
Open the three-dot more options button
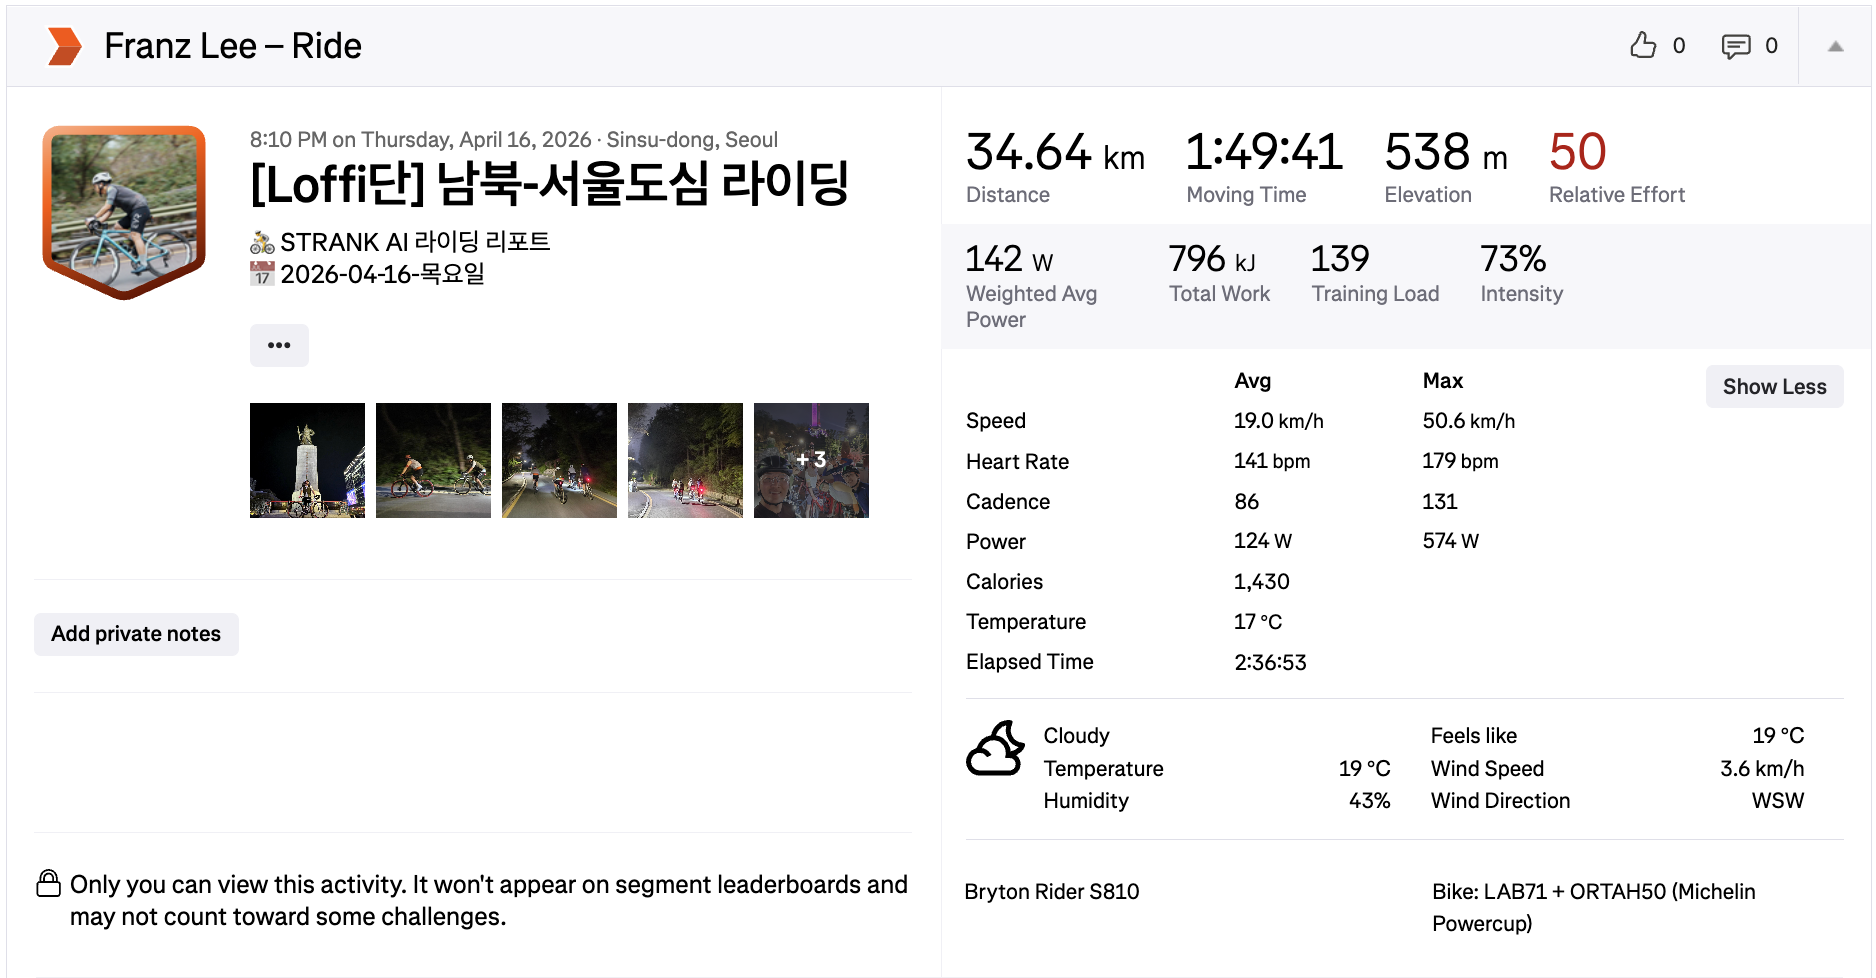279,345
